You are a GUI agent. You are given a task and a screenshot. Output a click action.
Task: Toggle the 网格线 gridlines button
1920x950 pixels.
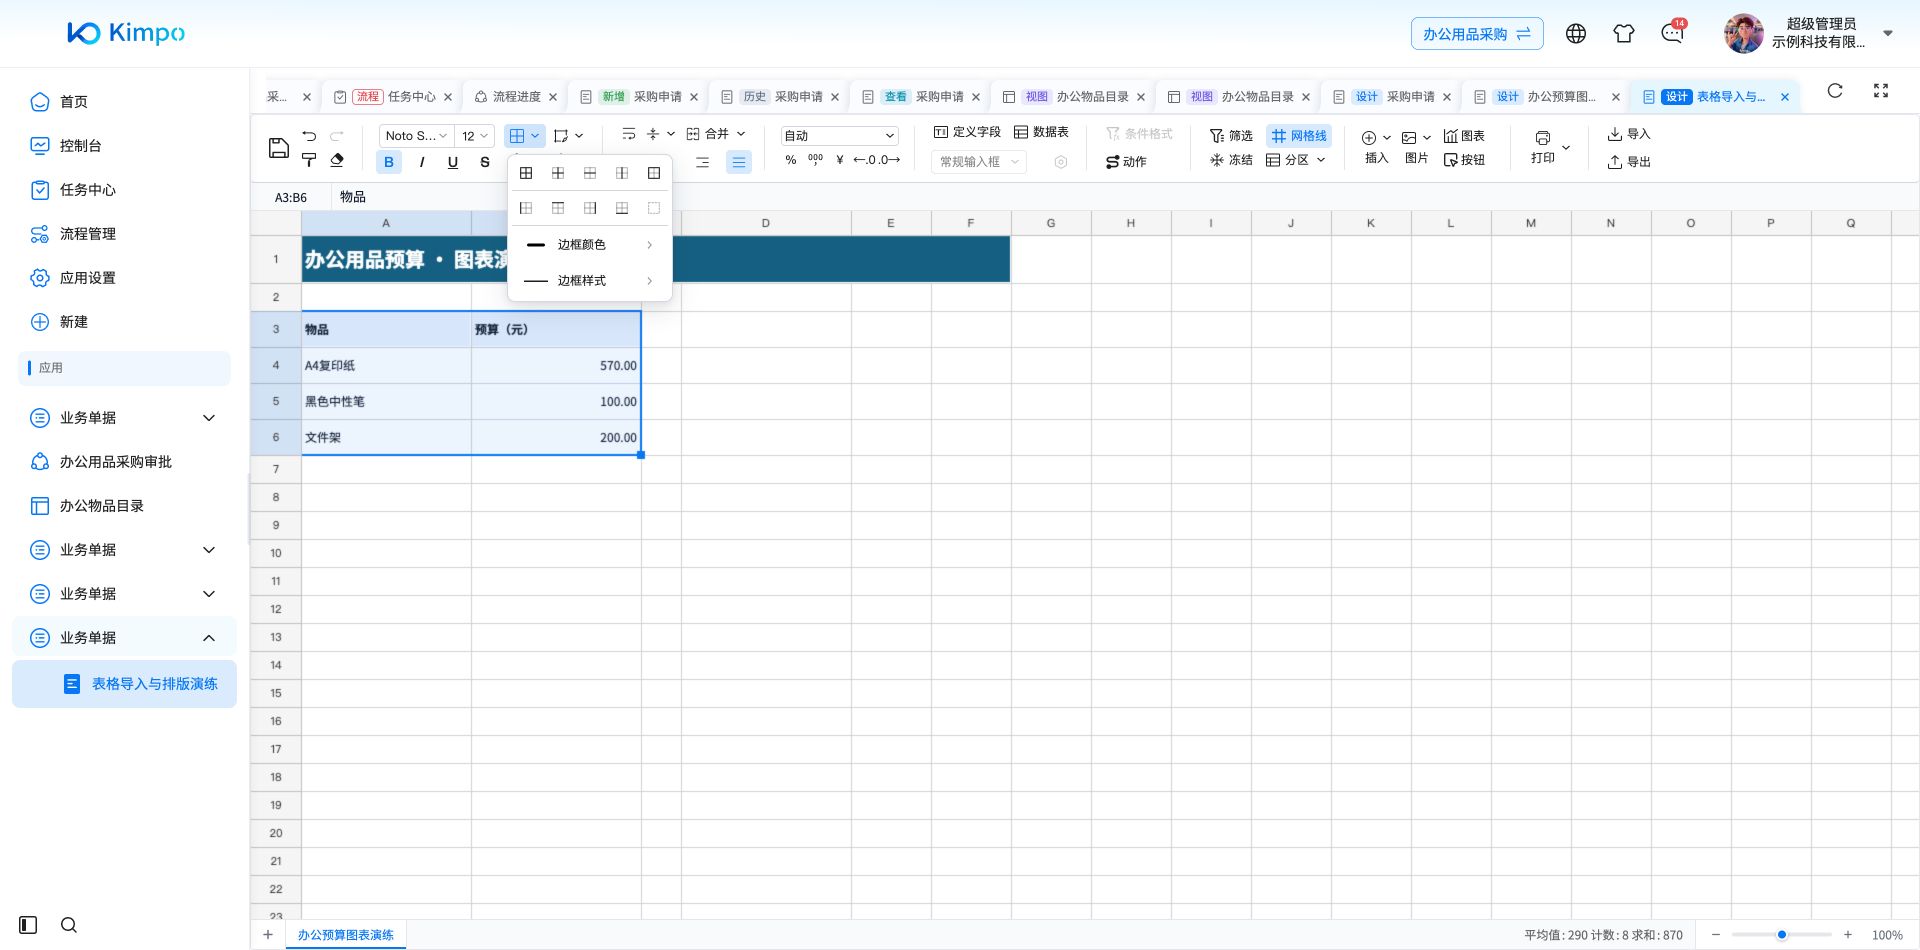coord(1299,136)
